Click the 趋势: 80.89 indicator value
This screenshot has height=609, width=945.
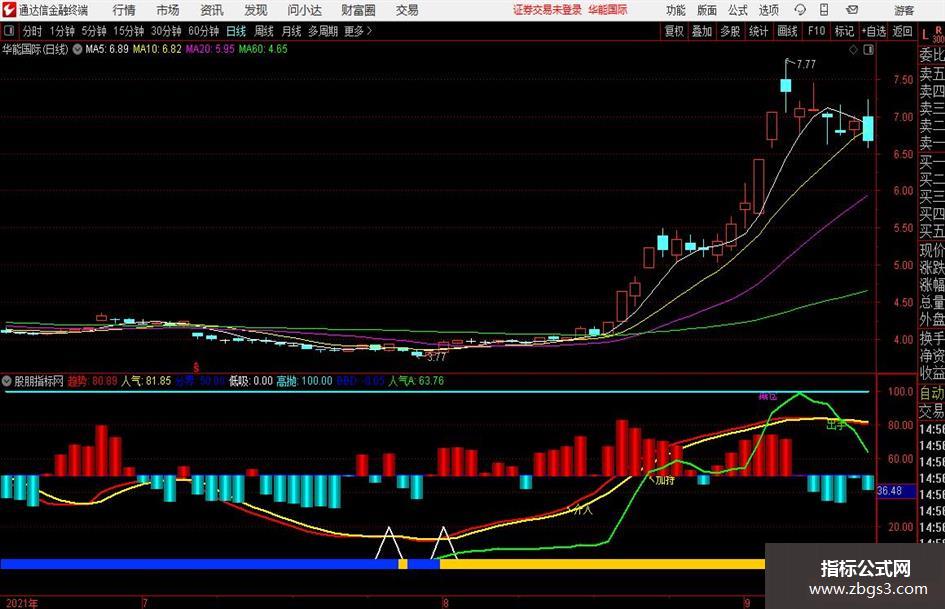pyautogui.click(x=92, y=381)
